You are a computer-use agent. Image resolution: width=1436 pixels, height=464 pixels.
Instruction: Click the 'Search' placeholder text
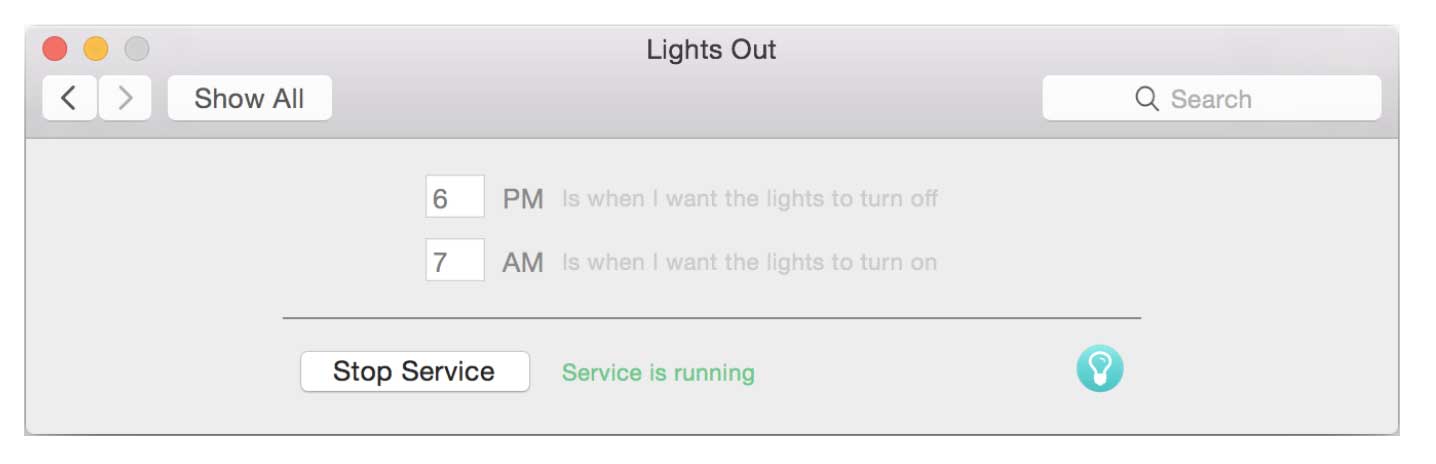pos(1210,99)
